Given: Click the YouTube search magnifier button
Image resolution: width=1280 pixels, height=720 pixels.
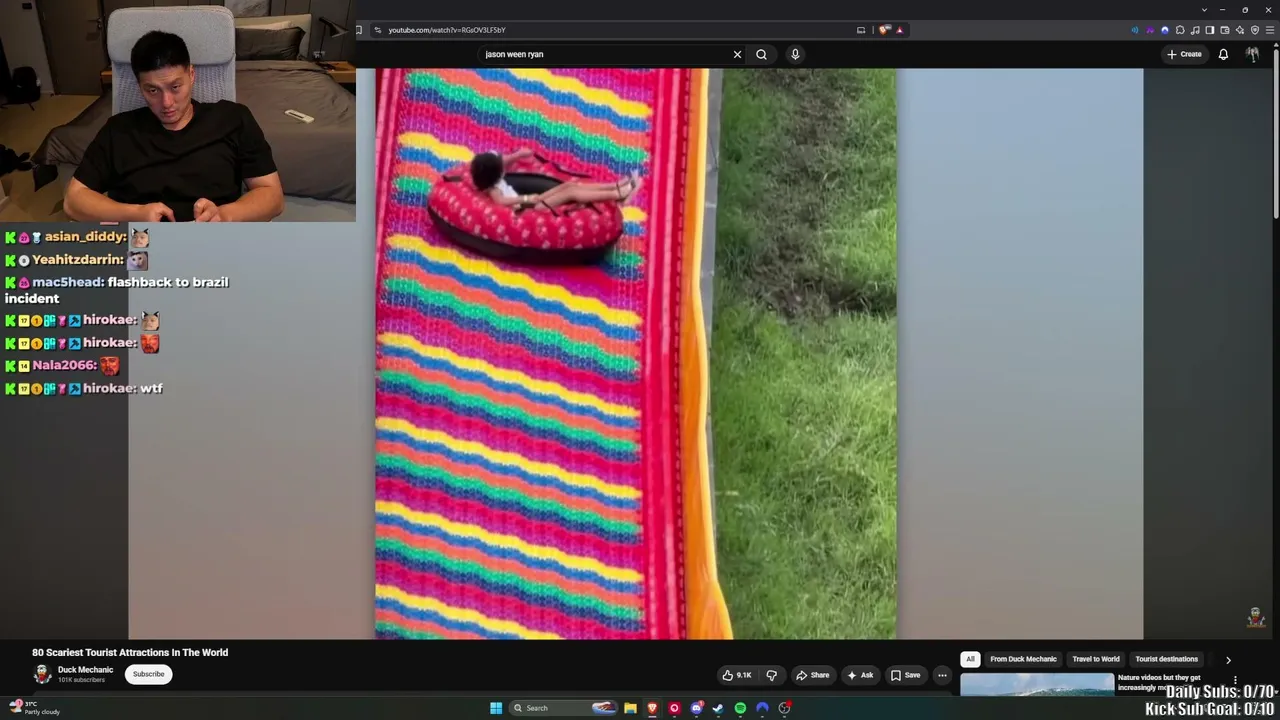Looking at the screenshot, I should [761, 54].
